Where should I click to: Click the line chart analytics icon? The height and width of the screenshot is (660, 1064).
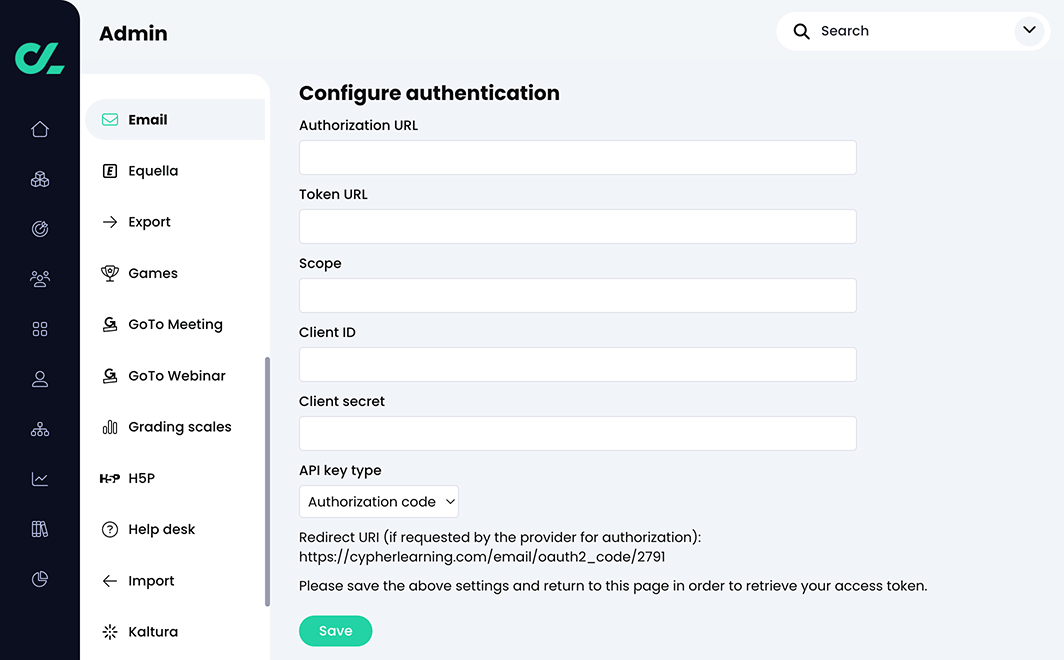pyautogui.click(x=39, y=478)
